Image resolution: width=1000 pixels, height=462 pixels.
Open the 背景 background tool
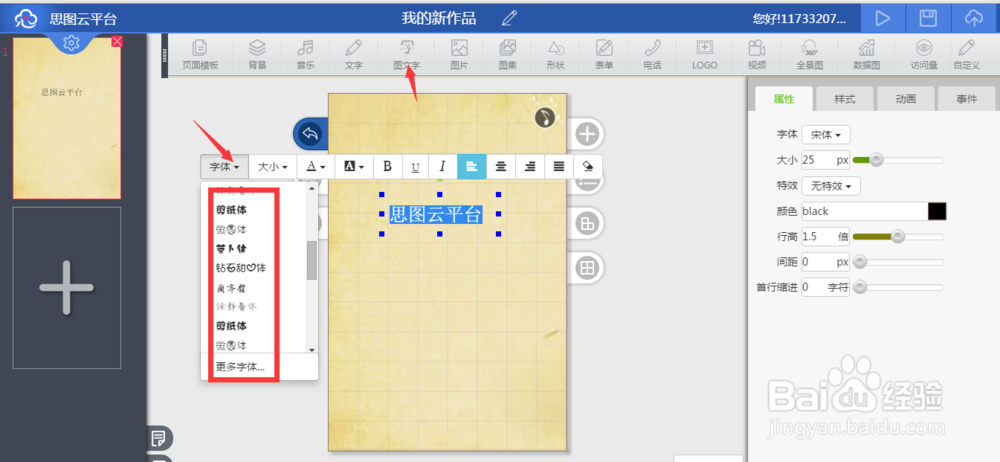(257, 54)
